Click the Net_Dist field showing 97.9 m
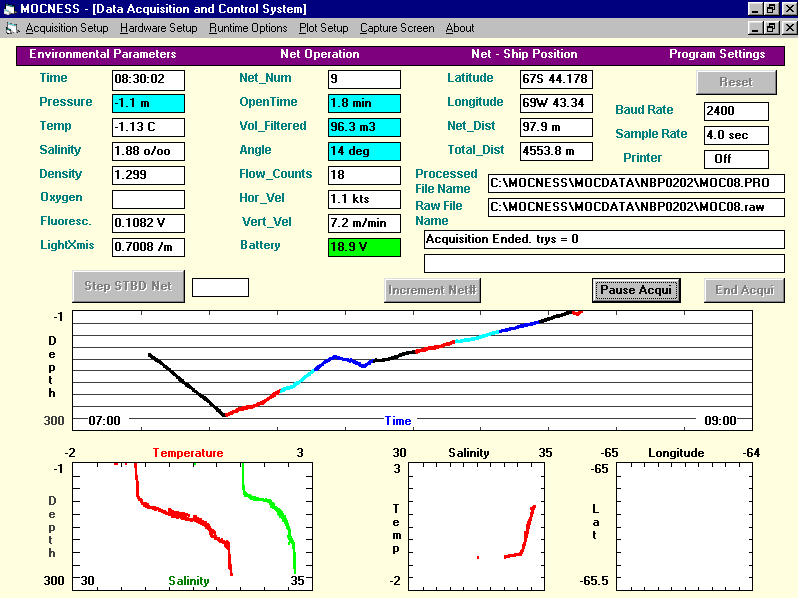Viewport: 798px width, 598px height. [x=556, y=127]
